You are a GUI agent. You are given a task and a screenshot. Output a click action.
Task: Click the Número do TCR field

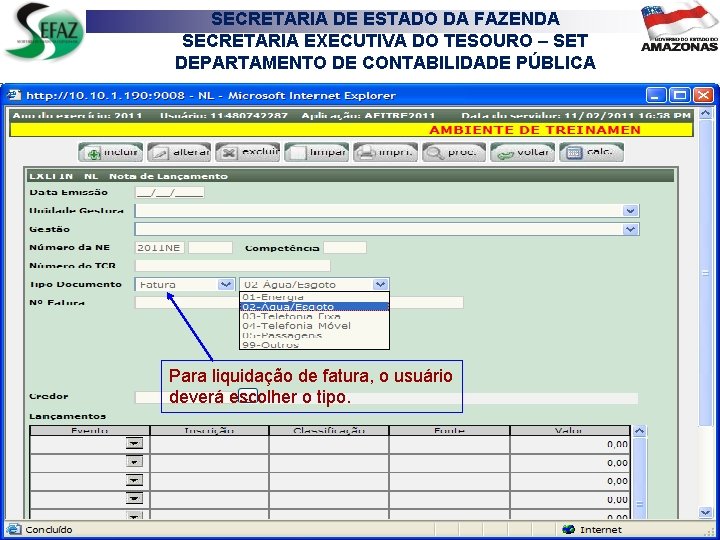click(232, 265)
